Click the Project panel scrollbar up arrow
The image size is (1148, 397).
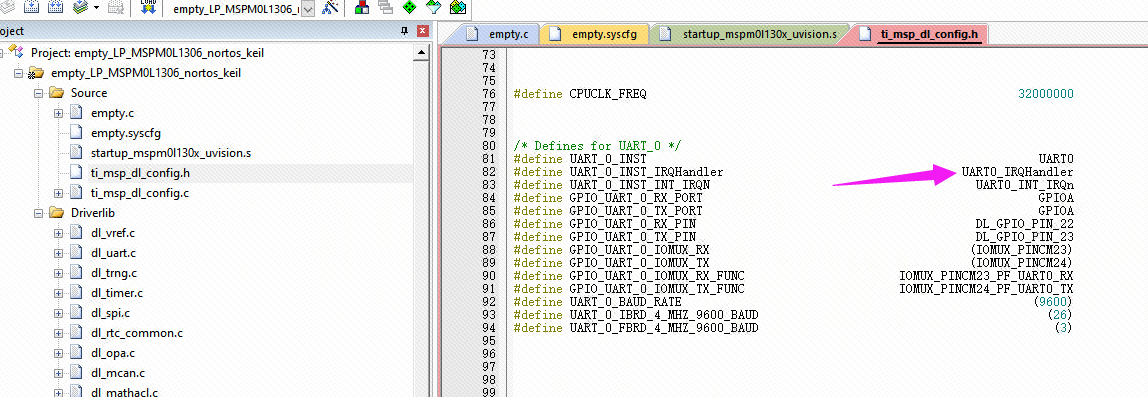[422, 53]
